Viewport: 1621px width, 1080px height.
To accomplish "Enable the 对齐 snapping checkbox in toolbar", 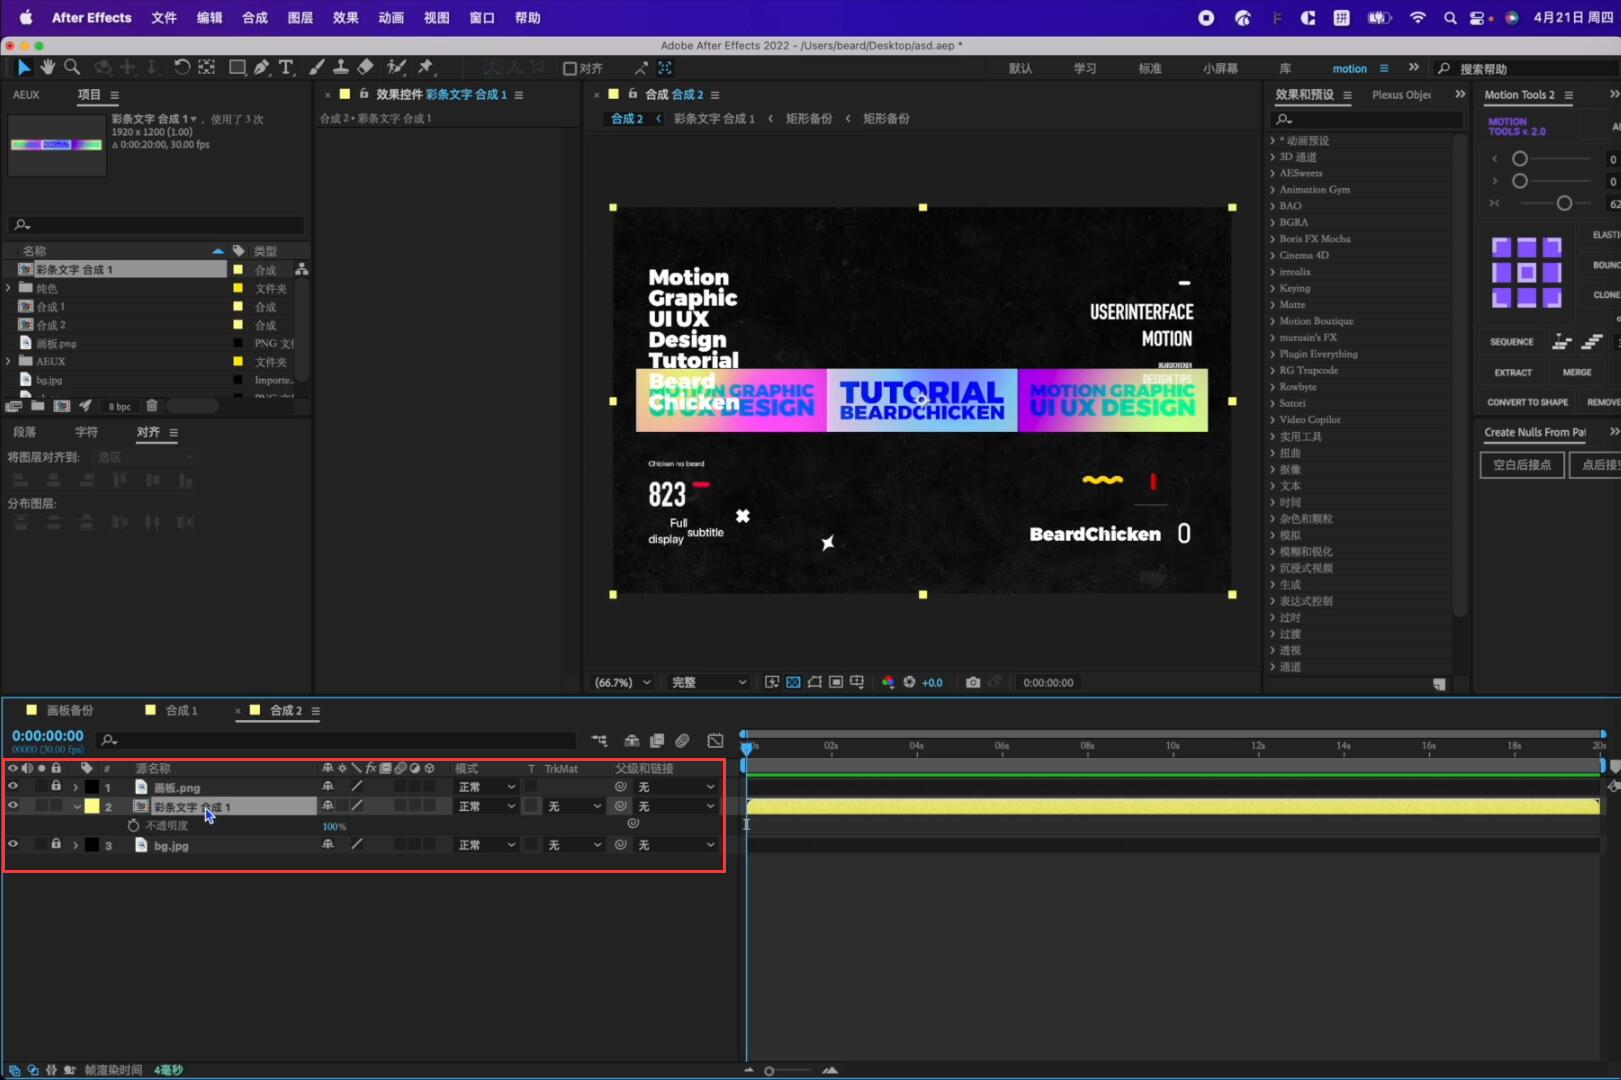I will point(570,68).
